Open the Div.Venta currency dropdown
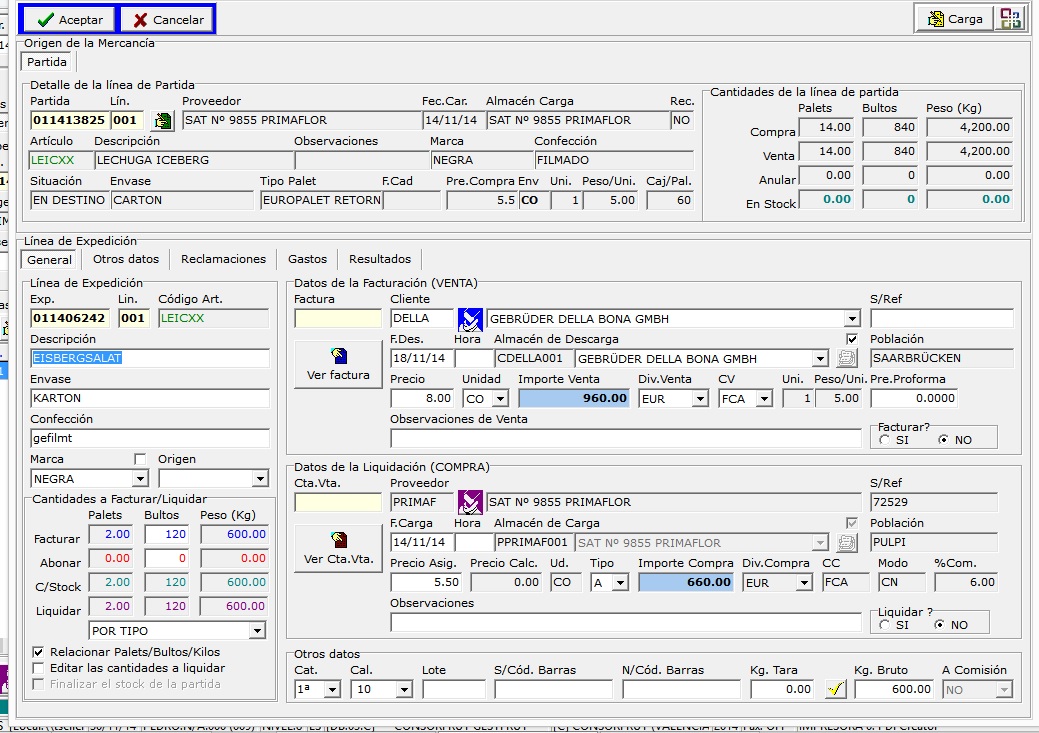 coord(700,399)
